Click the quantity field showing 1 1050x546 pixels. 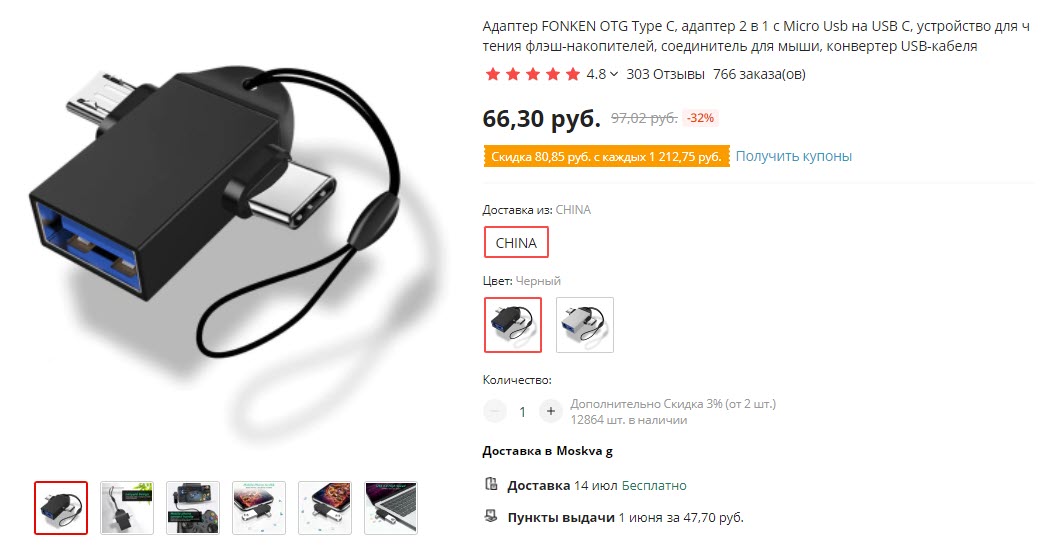522,412
